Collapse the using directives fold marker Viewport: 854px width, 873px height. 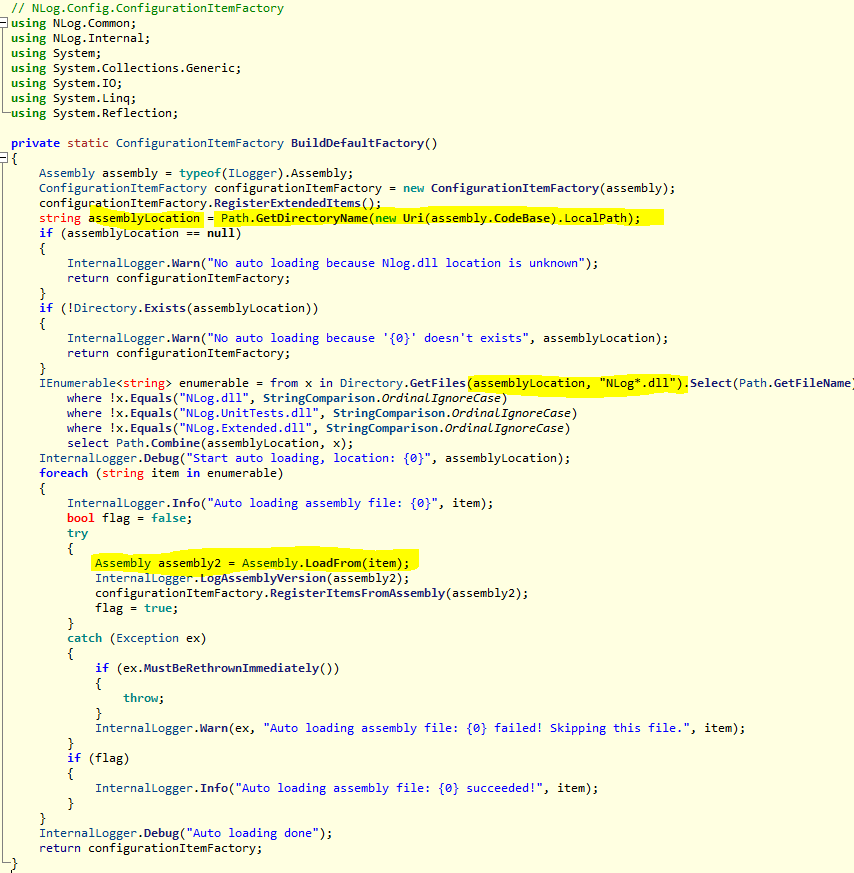[5, 23]
